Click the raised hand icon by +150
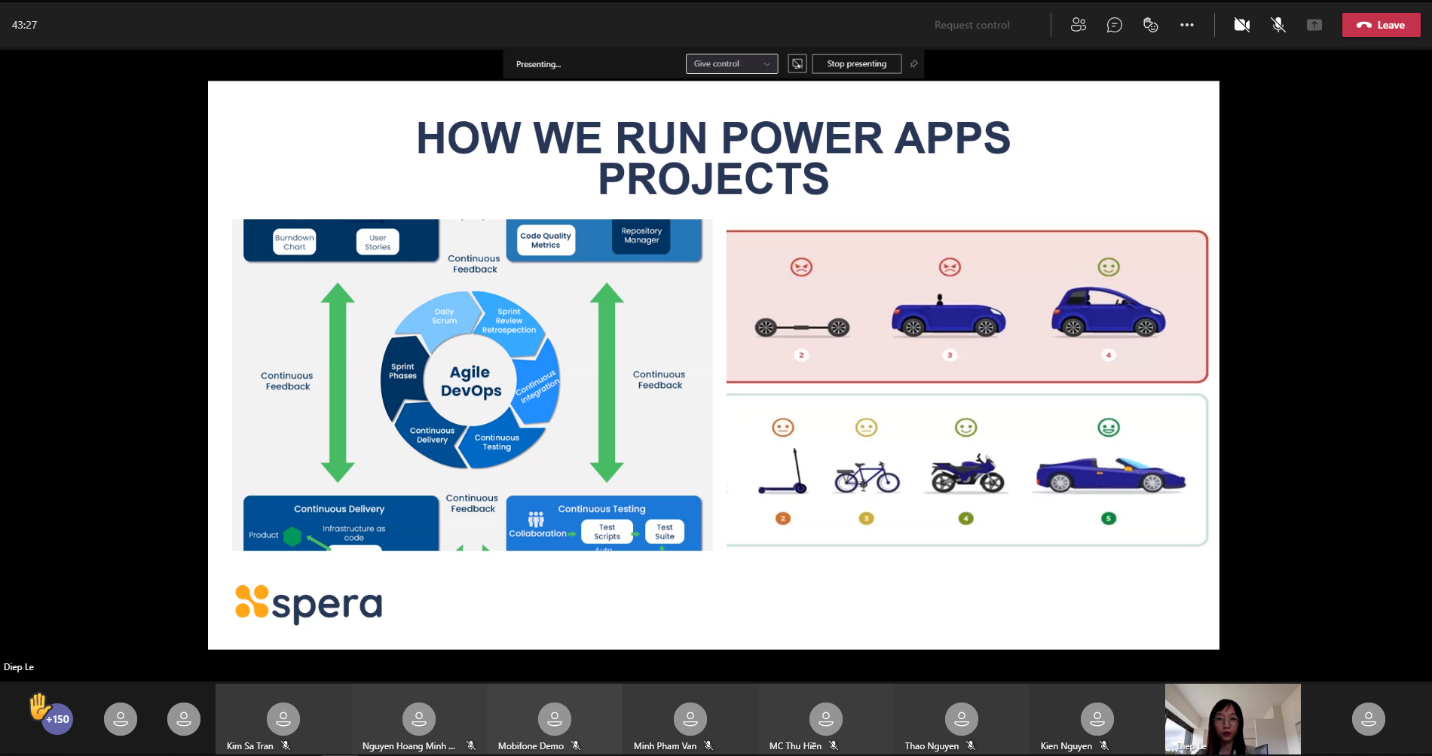Viewport: 1432px width, 756px height. pos(38,706)
